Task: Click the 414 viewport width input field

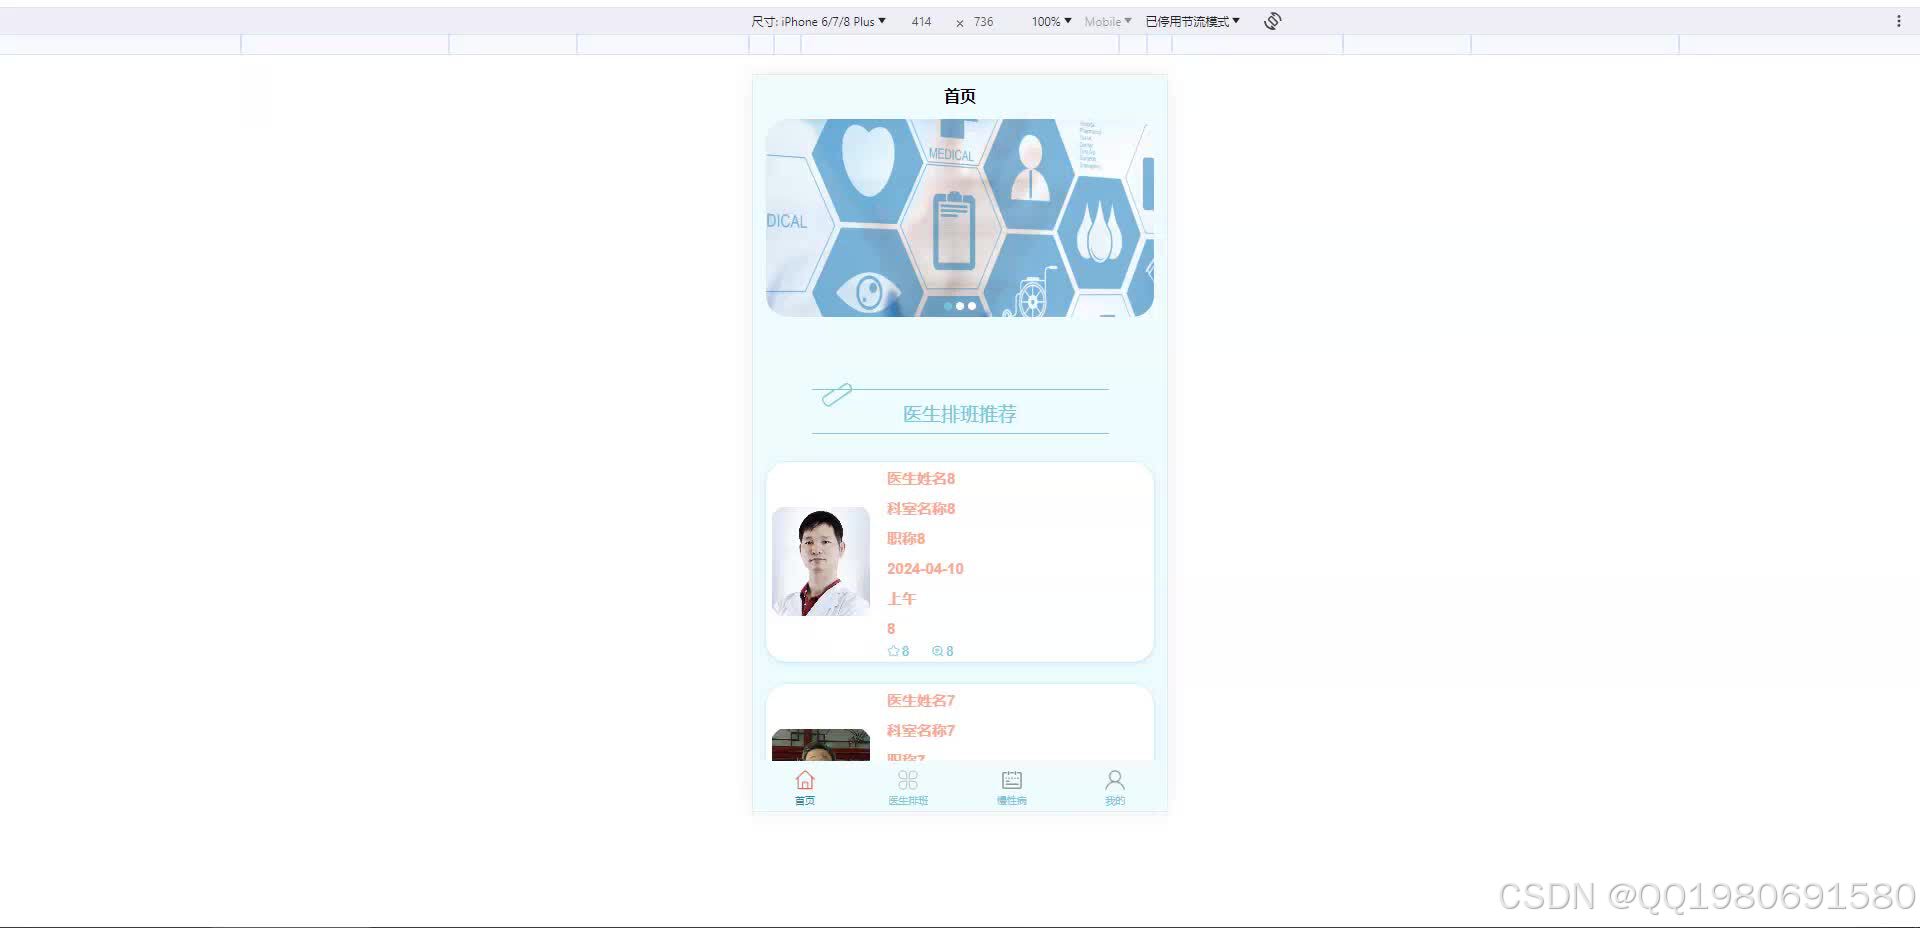Action: (x=921, y=21)
